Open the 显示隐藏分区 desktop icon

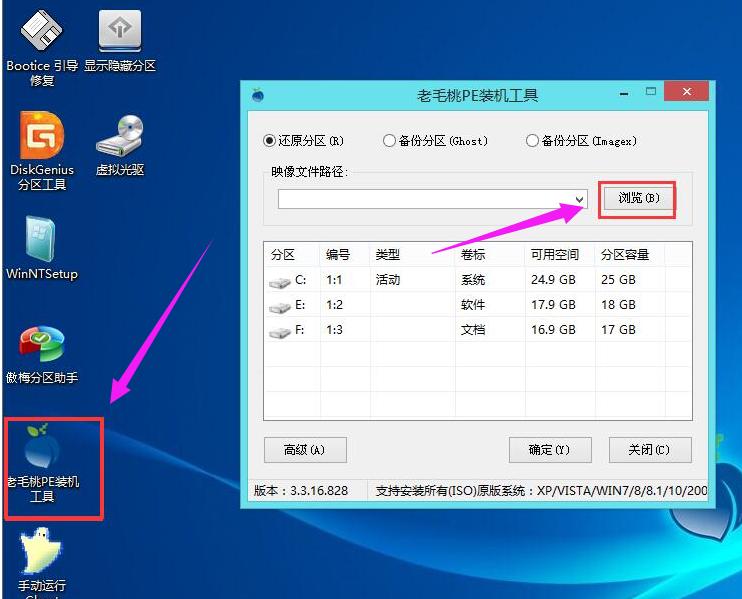click(x=119, y=31)
